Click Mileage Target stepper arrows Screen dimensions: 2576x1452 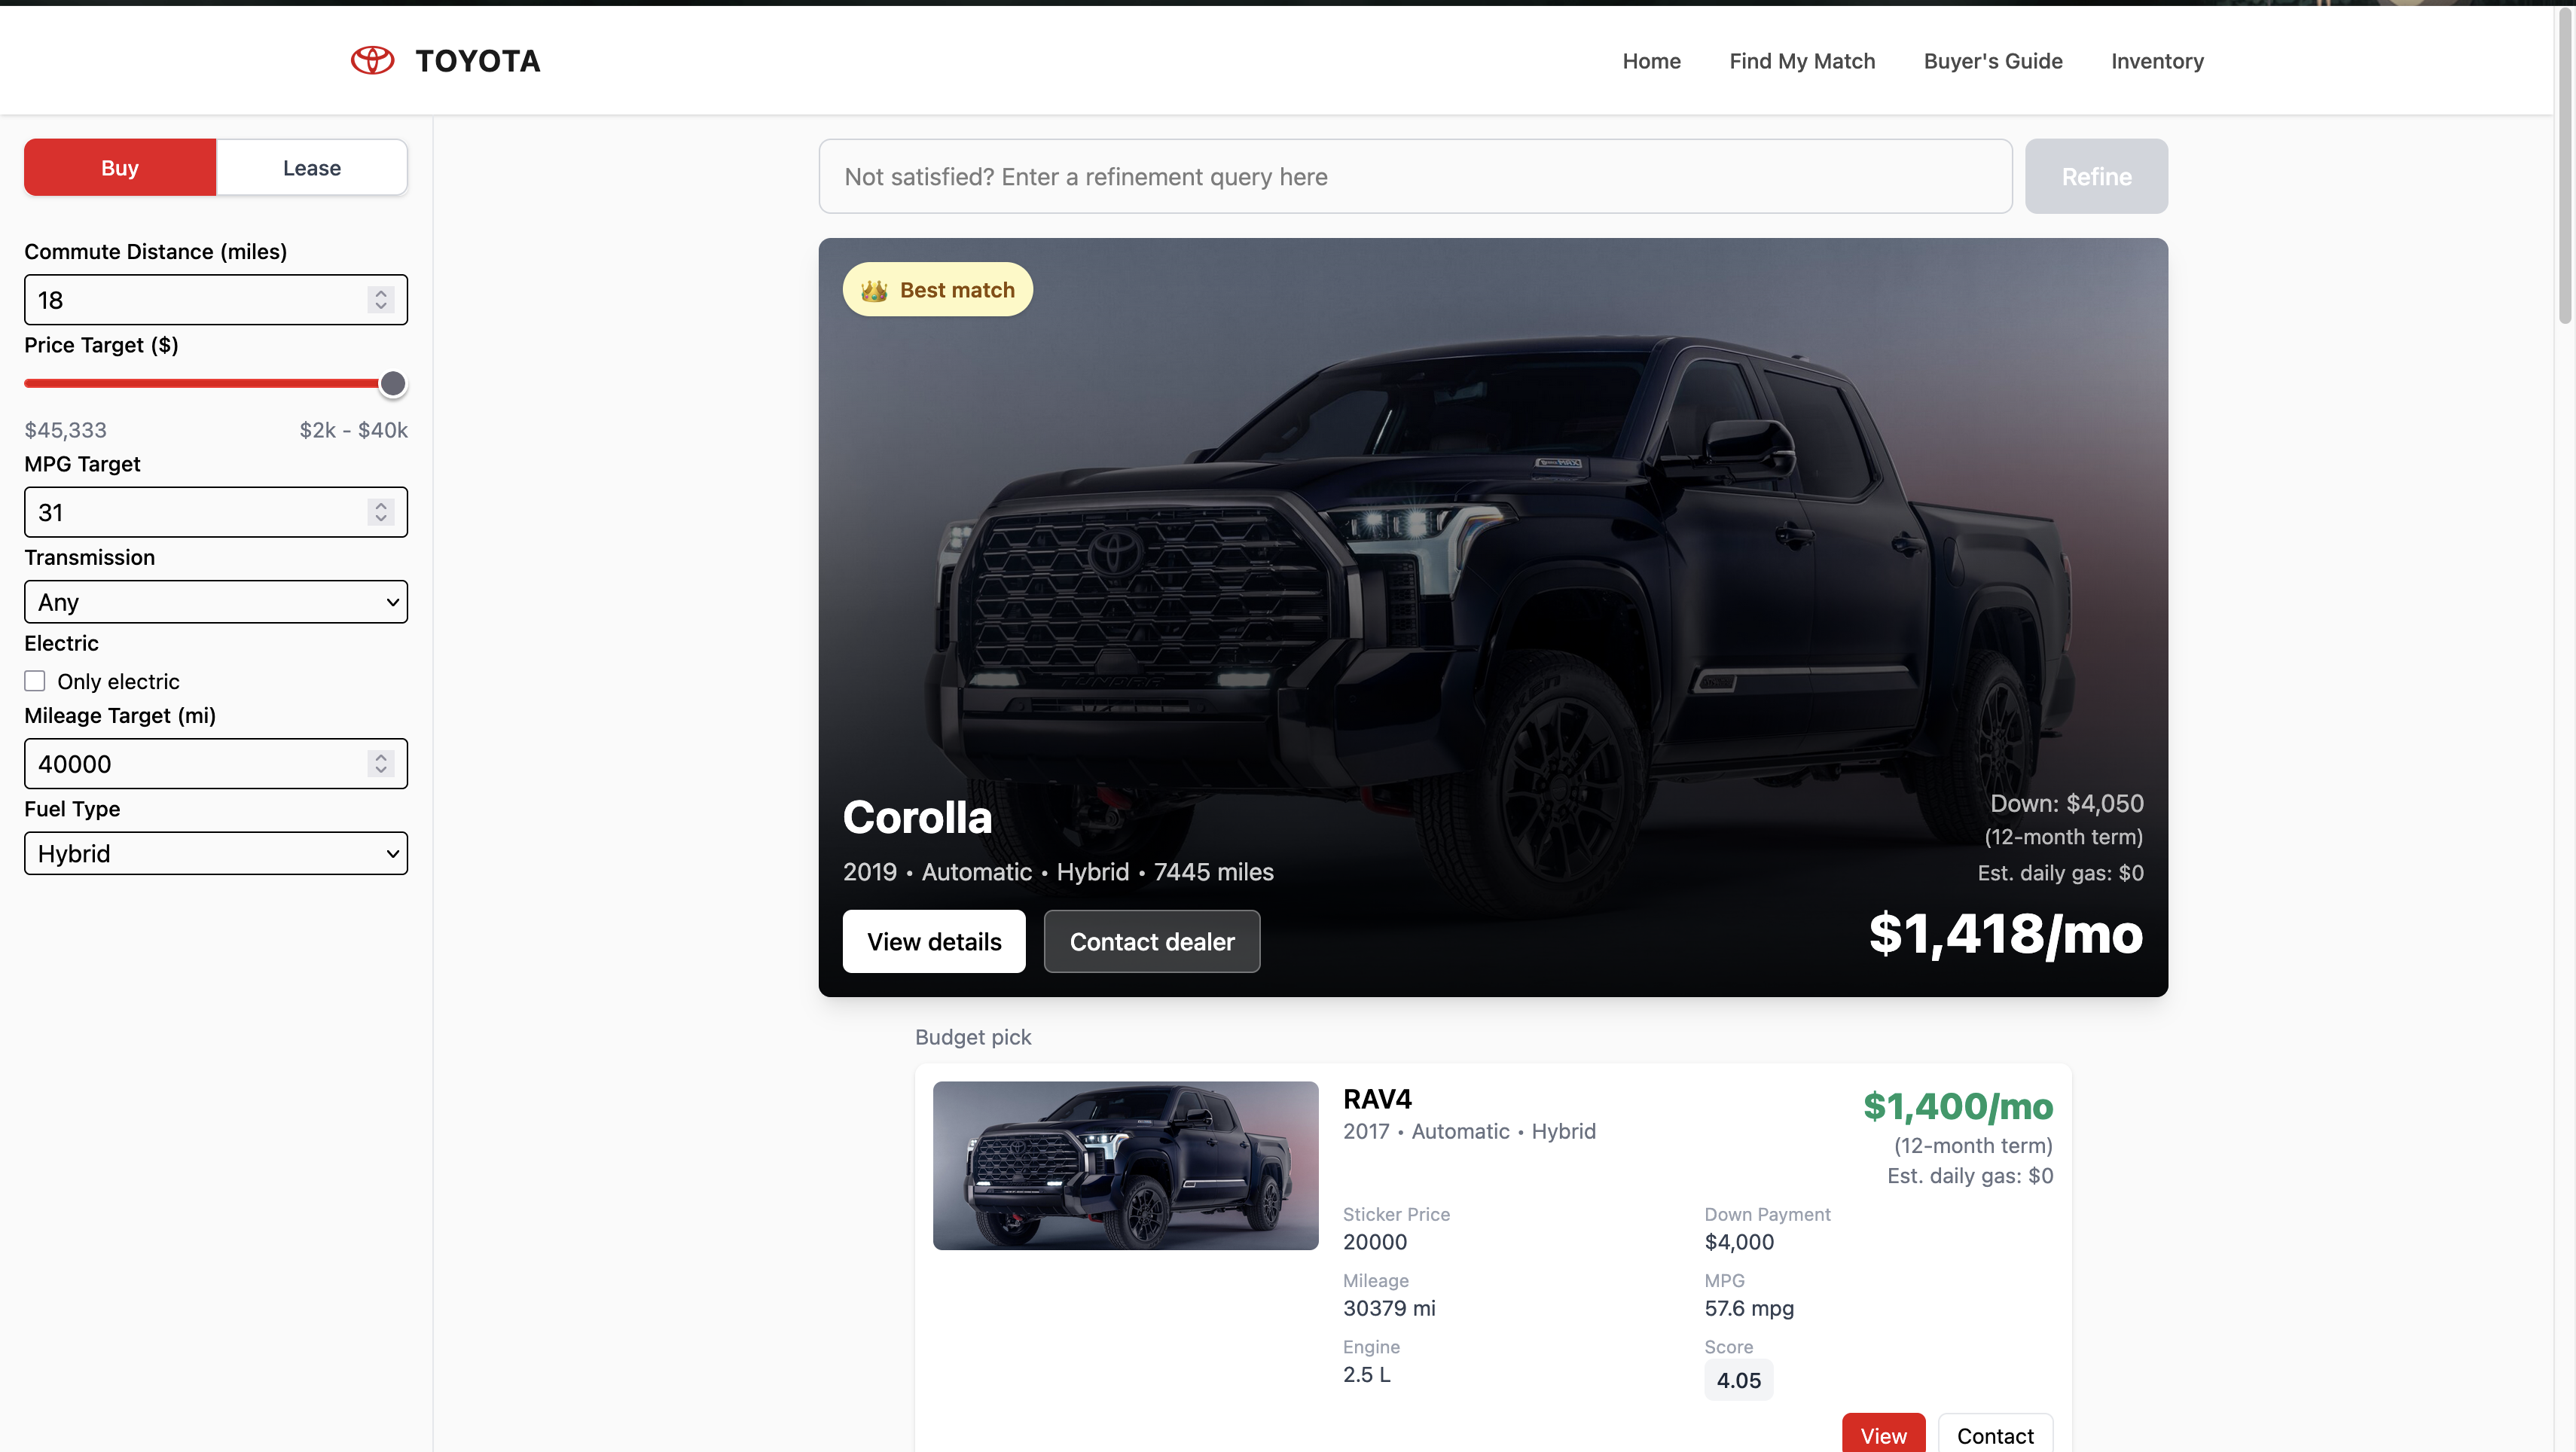click(381, 764)
